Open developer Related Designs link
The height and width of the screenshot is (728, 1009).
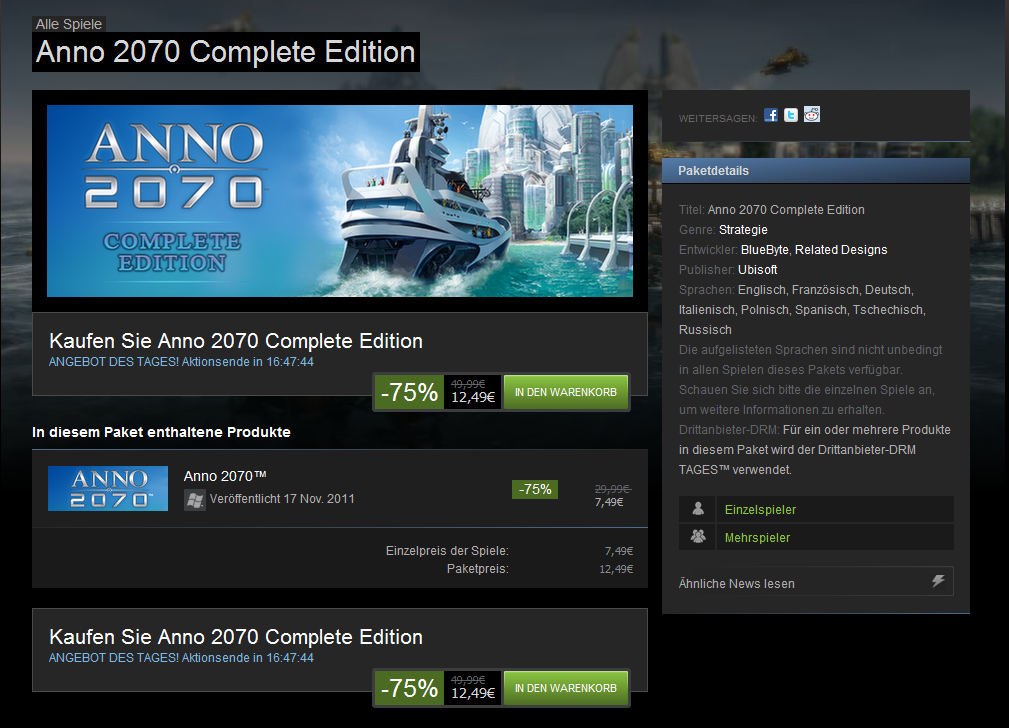pos(841,250)
